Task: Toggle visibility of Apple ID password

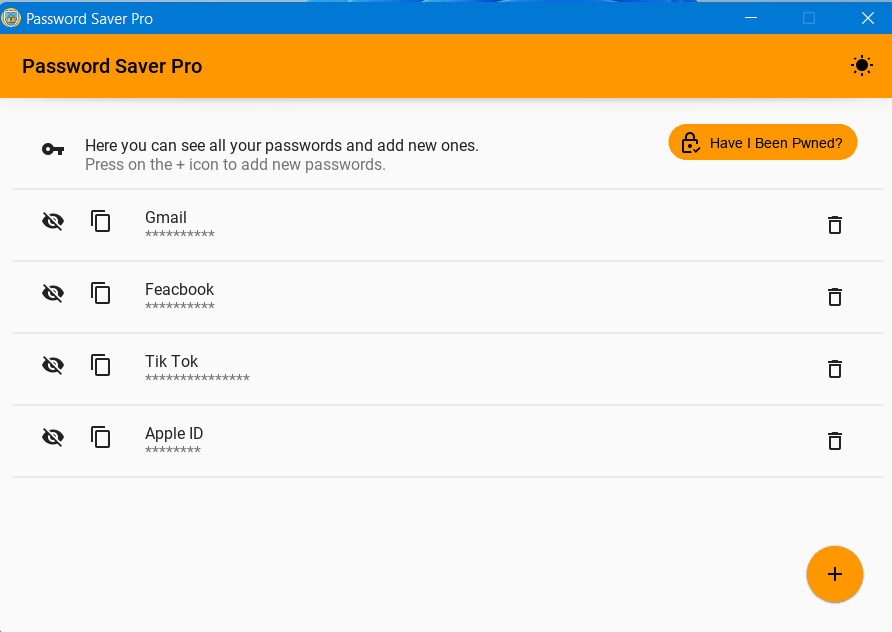Action: 53,437
